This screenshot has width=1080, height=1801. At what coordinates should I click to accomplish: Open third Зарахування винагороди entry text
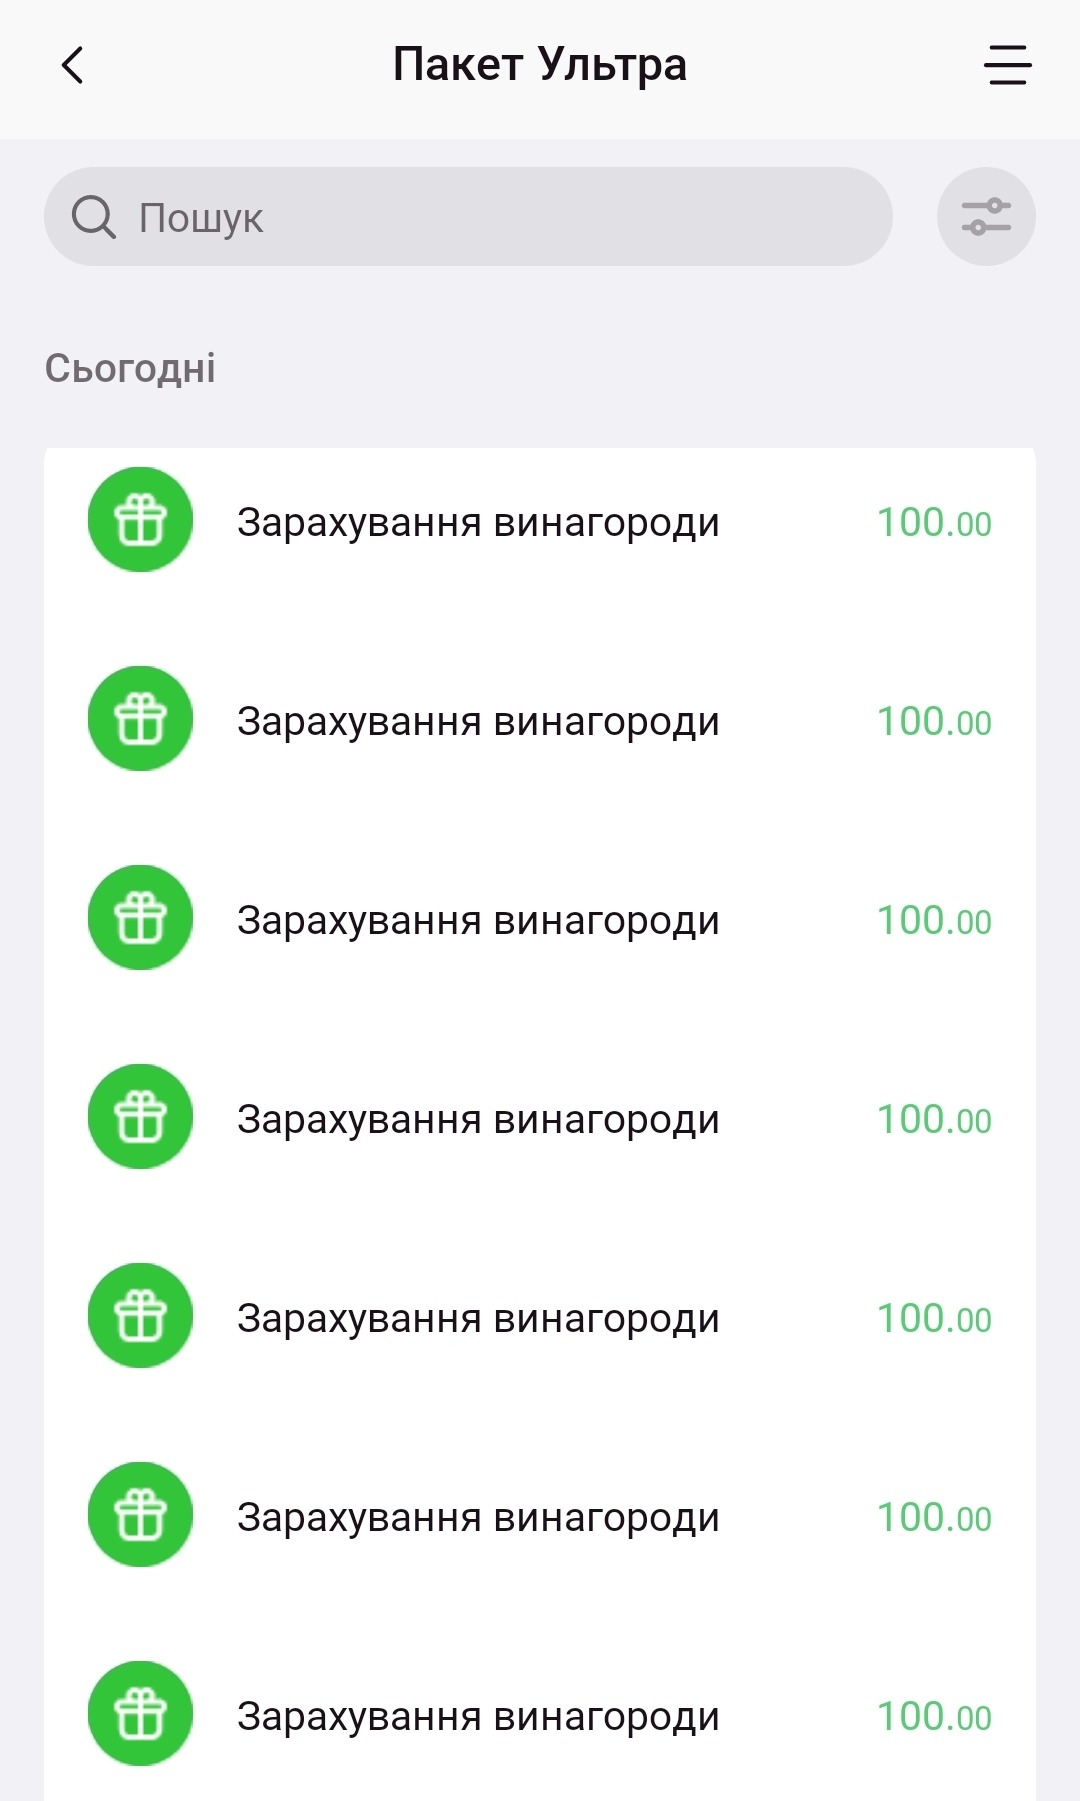click(478, 921)
